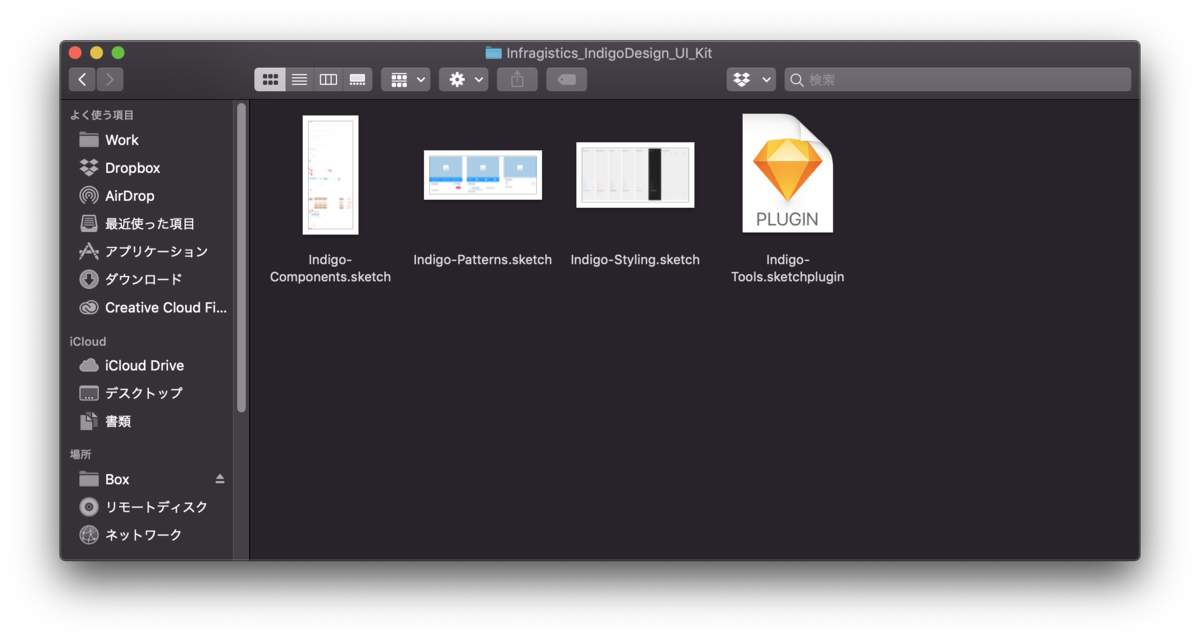1200x640 pixels.
Task: Select the Indigo-Tools.sketchplugin plugin icon
Action: (x=788, y=173)
